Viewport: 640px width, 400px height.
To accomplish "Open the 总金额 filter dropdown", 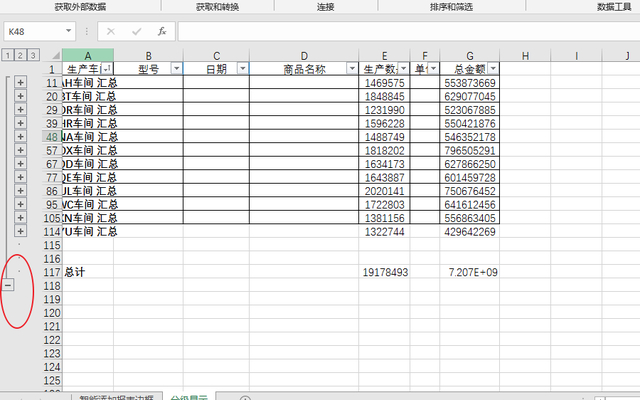I will pos(493,68).
